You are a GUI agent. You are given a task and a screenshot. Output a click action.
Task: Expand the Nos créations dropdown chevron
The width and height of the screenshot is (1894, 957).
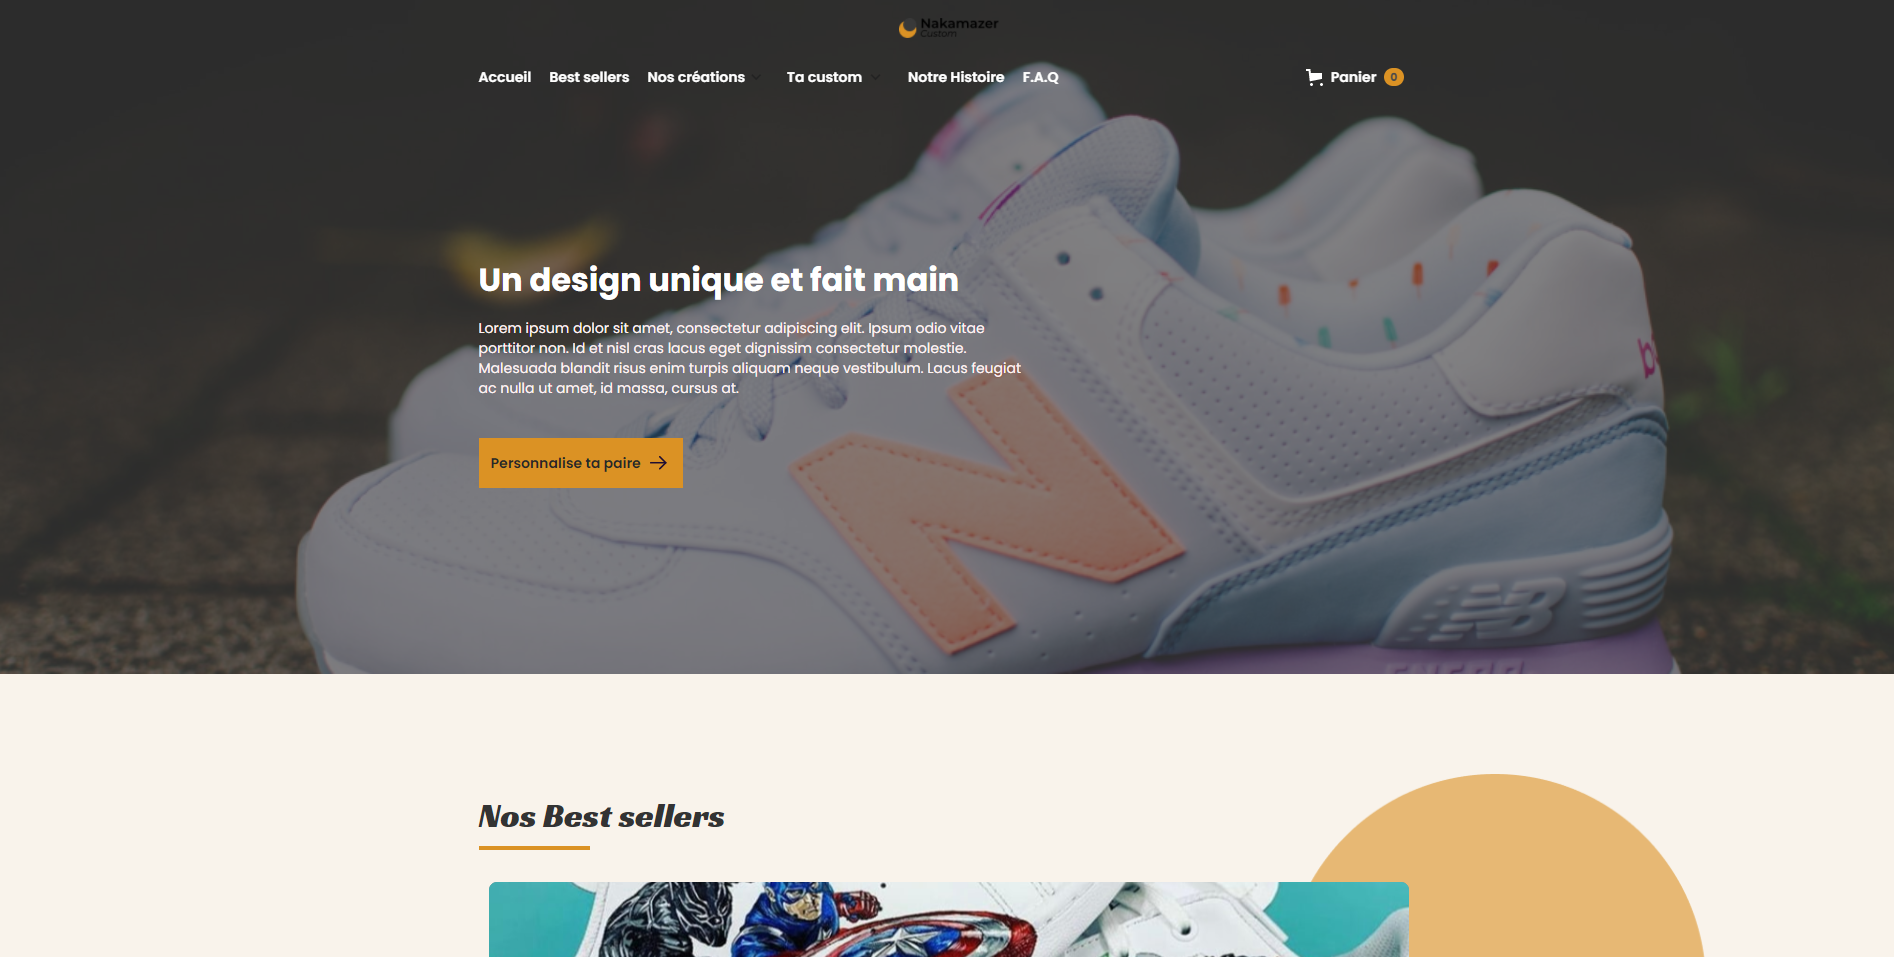click(x=757, y=77)
